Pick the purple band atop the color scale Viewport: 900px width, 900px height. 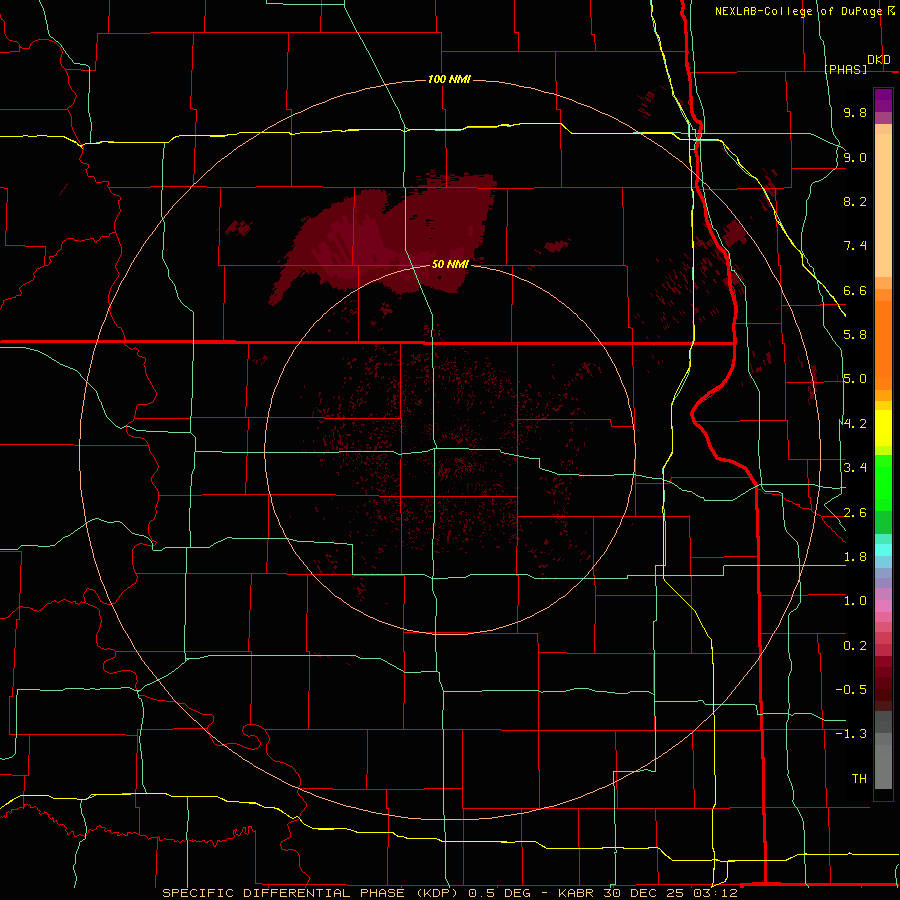(x=883, y=101)
